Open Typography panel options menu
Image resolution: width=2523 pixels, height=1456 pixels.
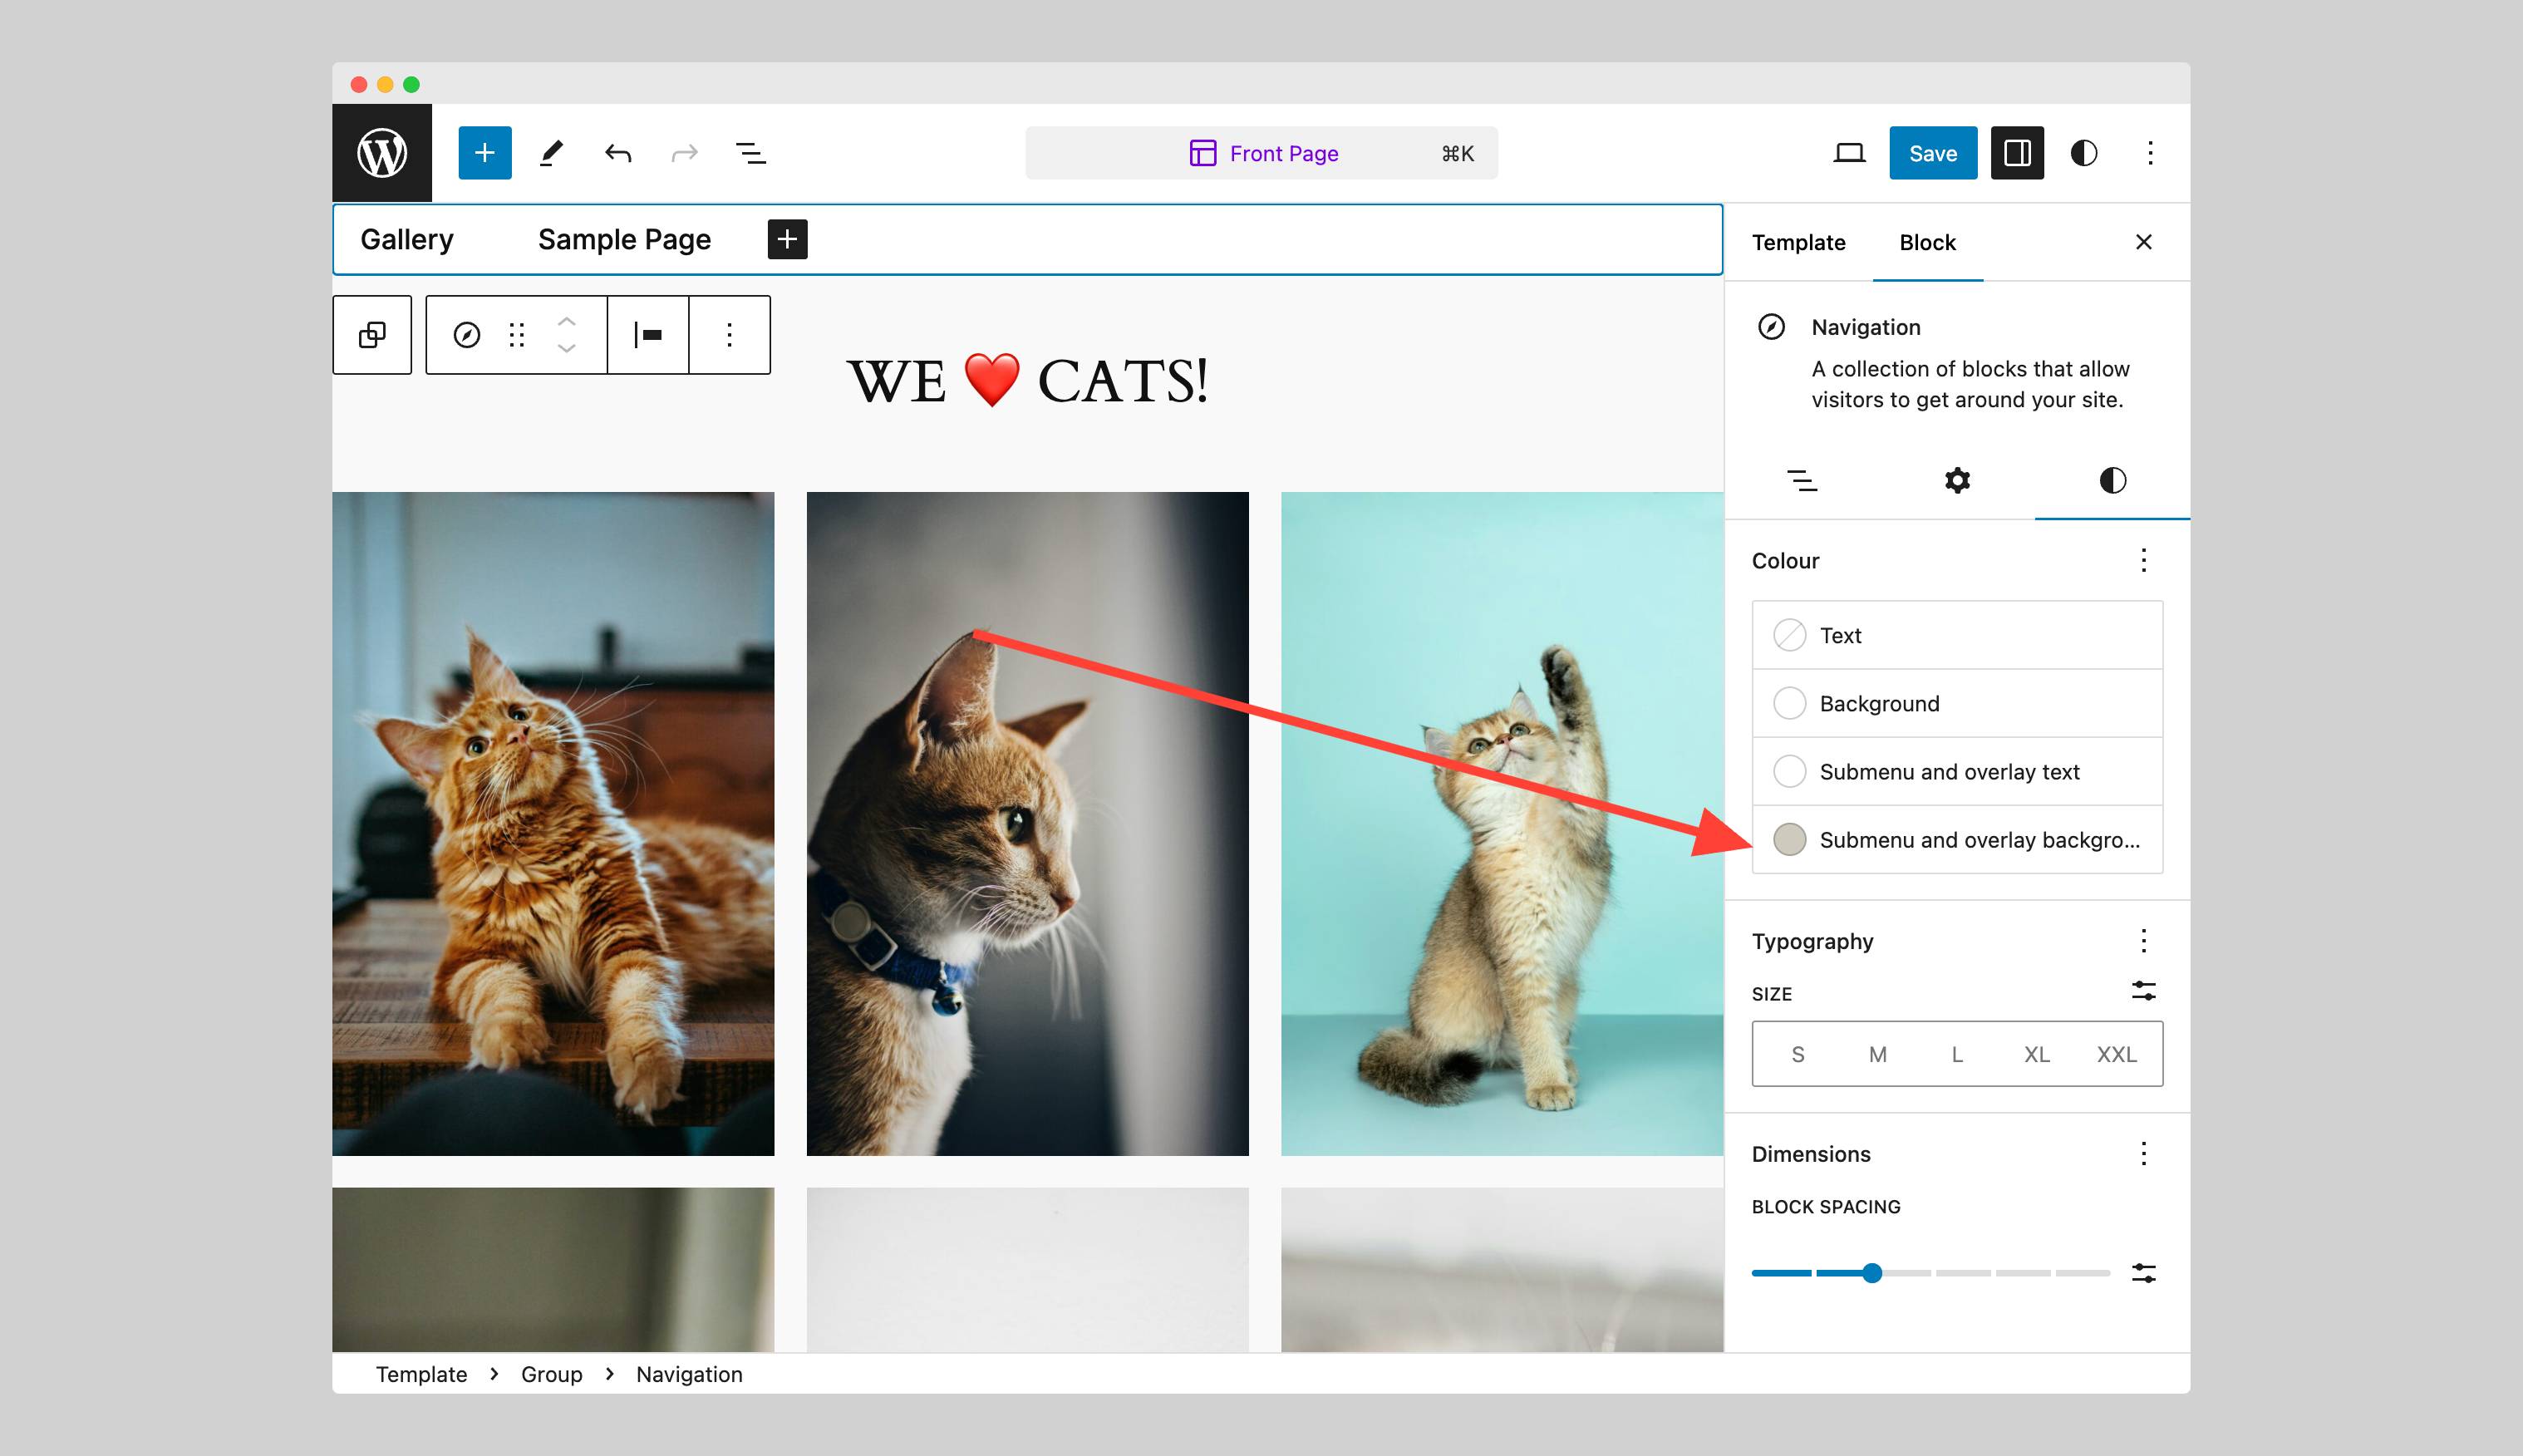pyautogui.click(x=2143, y=941)
